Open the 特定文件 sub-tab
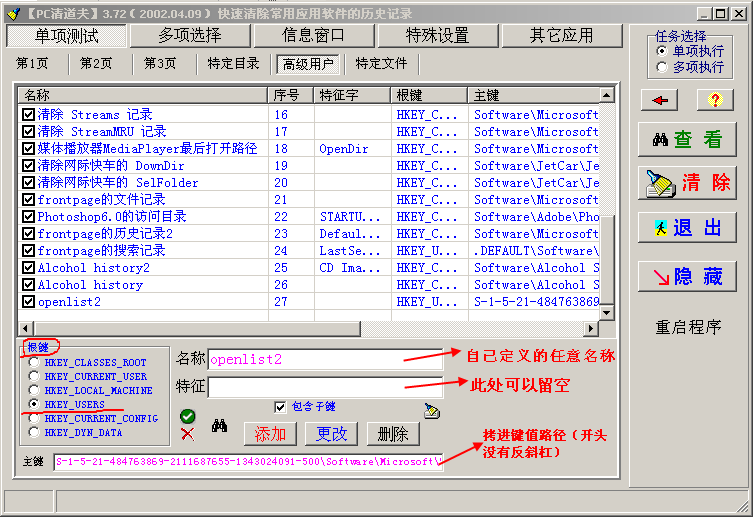The width and height of the screenshot is (753, 517). pyautogui.click(x=381, y=64)
